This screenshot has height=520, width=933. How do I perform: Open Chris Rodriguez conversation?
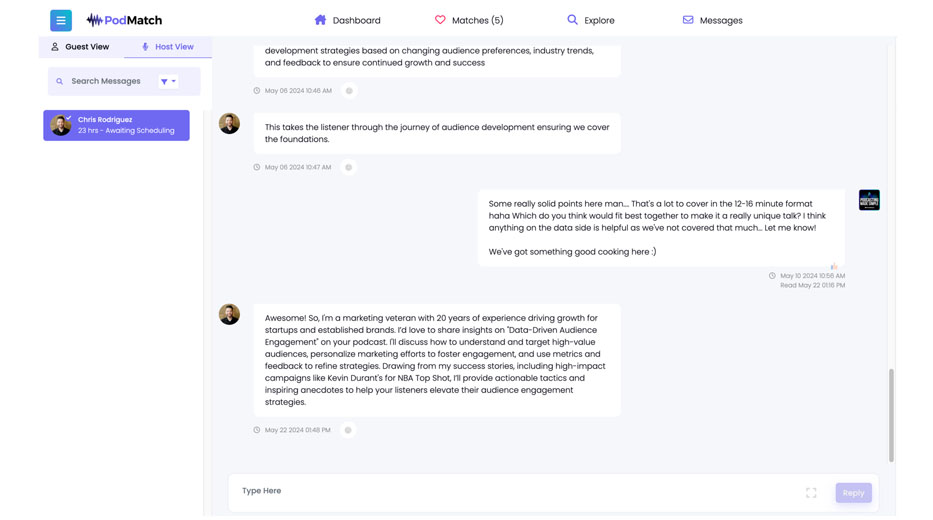click(x=116, y=125)
